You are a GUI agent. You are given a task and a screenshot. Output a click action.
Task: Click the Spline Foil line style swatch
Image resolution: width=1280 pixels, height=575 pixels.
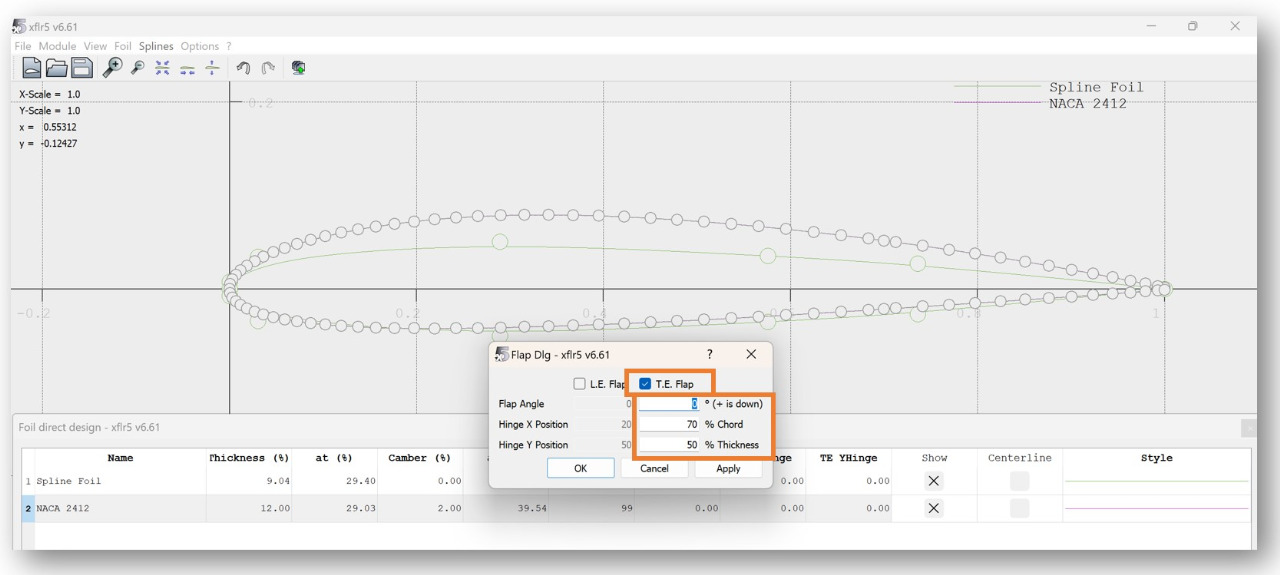(1156, 481)
